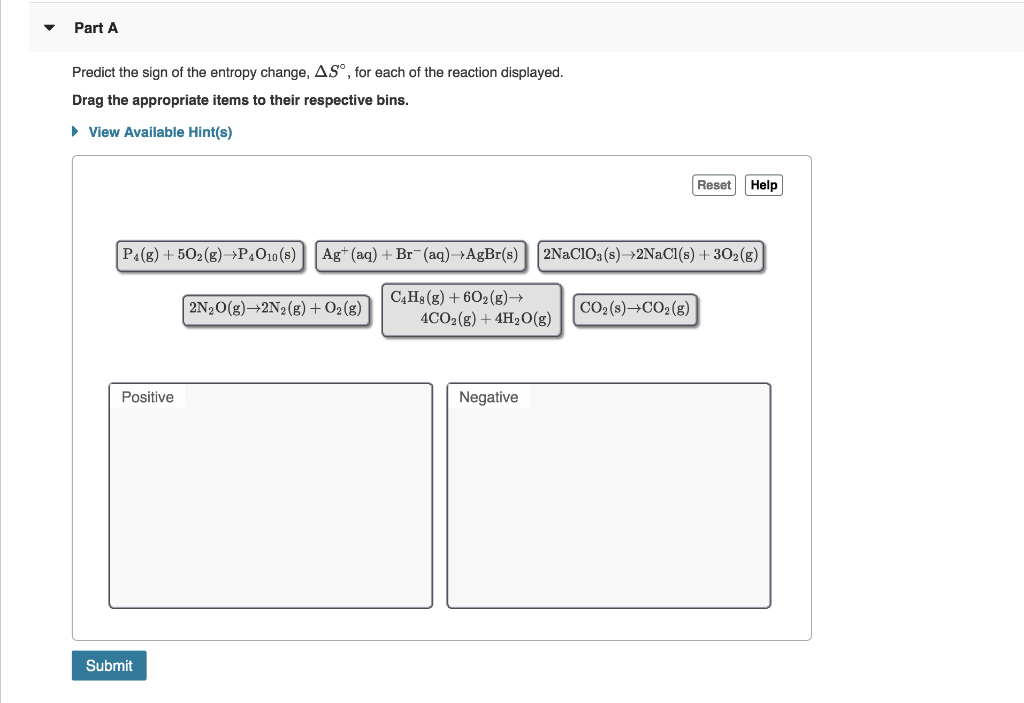Click inside the Negative bin

click(x=607, y=500)
